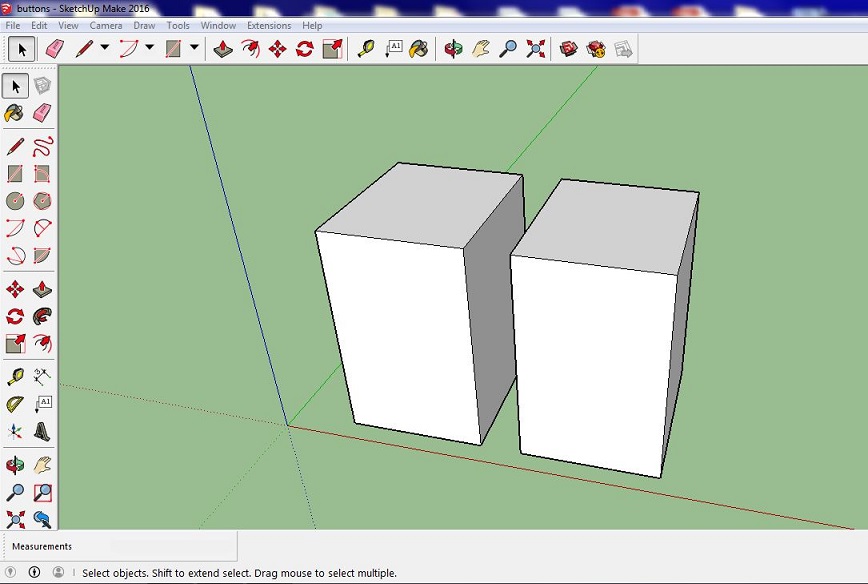Click Send to LayOut icon in the top toolbar

pos(623,49)
